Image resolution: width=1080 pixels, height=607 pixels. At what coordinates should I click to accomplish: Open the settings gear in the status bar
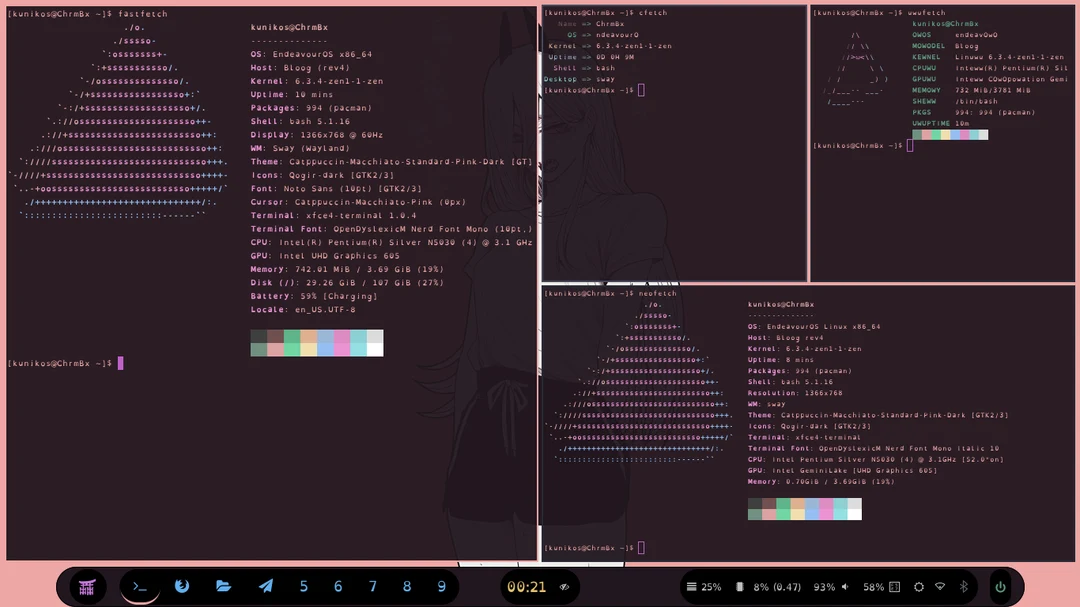(x=918, y=587)
